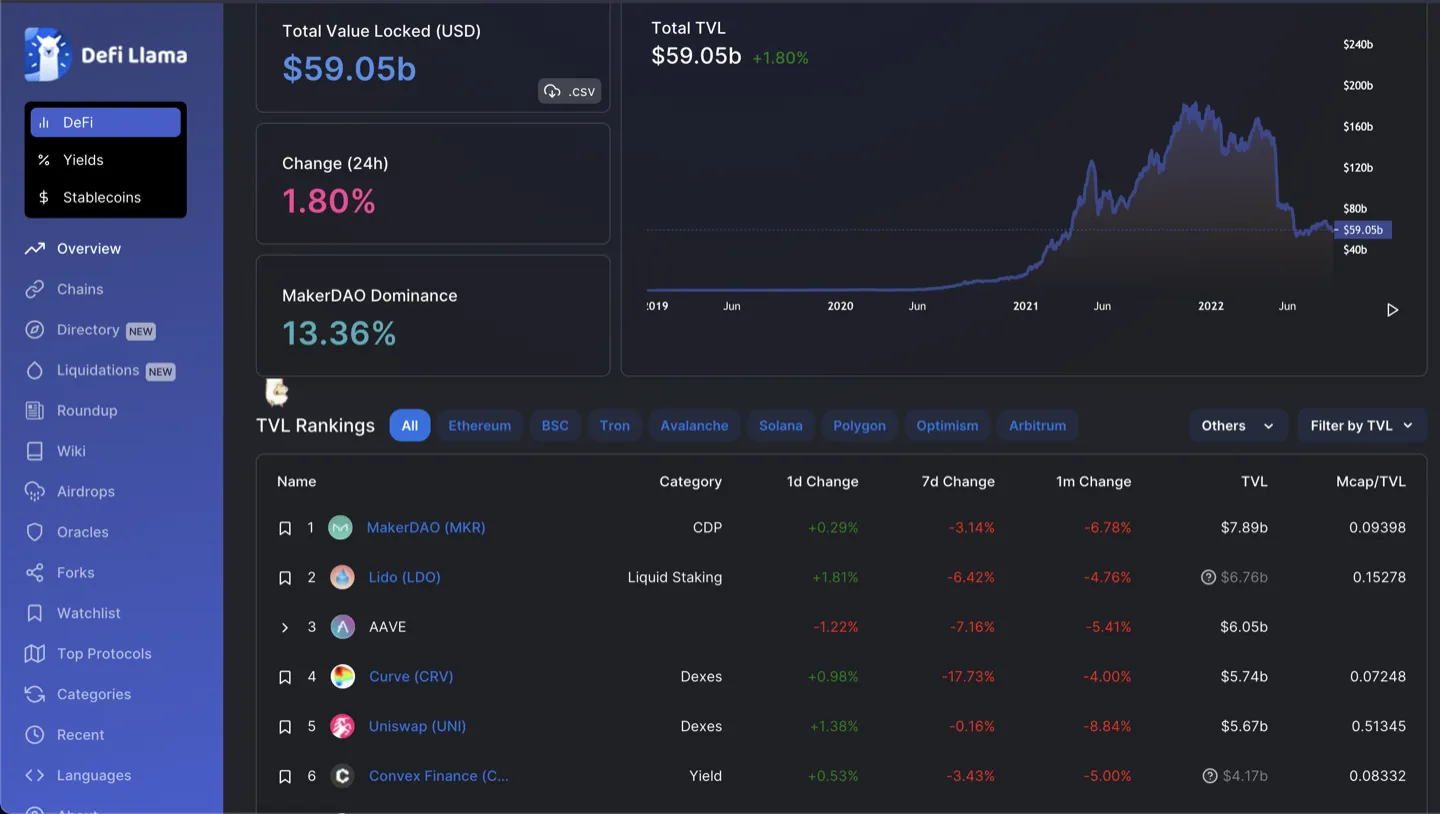
Task: Click the cloud-drizzle icon beside Airdrops
Action: tap(35, 491)
